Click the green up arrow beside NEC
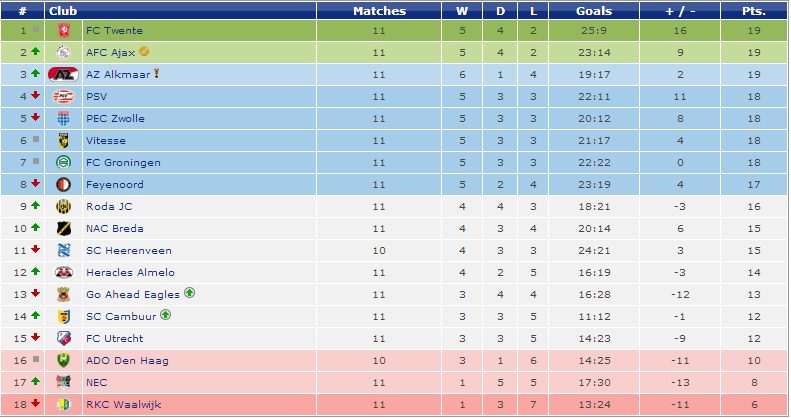The width and height of the screenshot is (791, 418). click(x=36, y=382)
